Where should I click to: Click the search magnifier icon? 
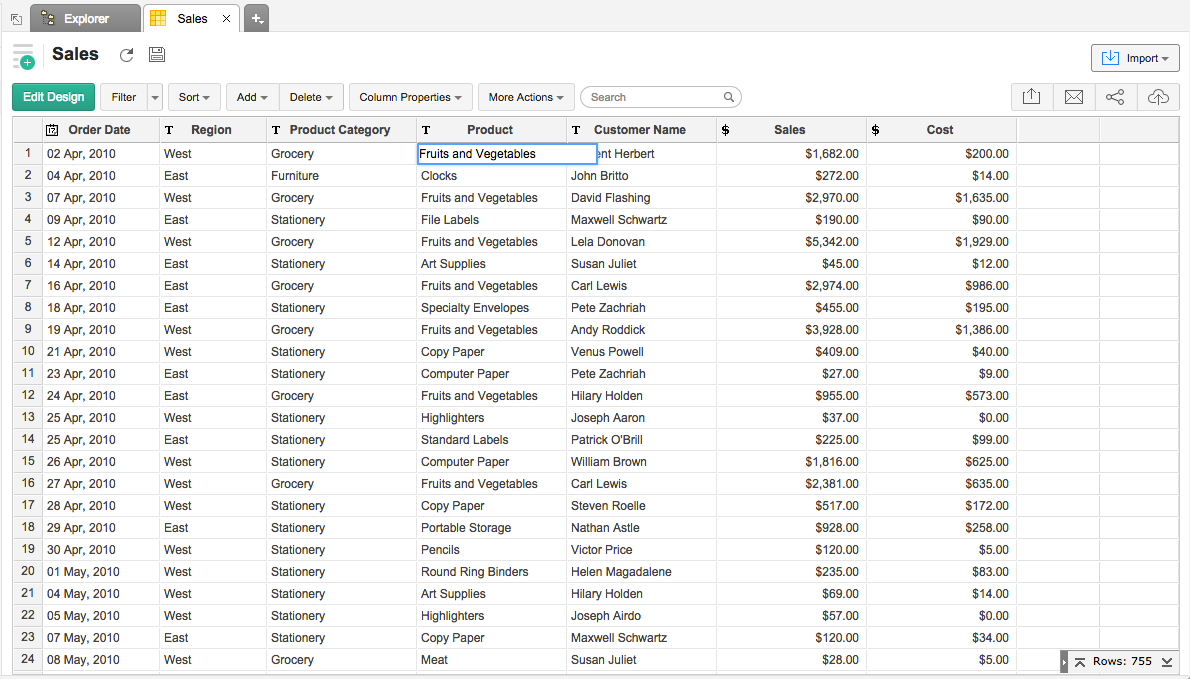point(729,98)
